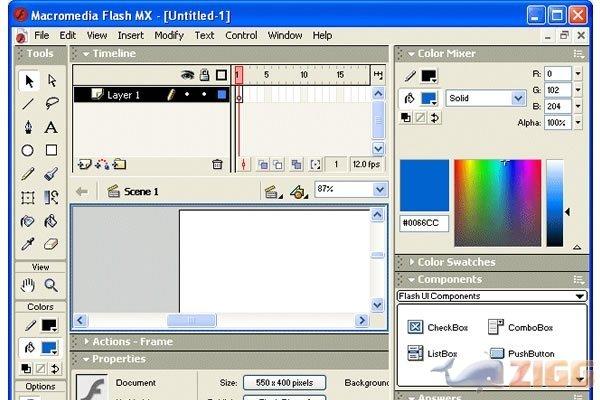Expand the Actions - Frame panel
The height and width of the screenshot is (400, 600).
pos(86,341)
